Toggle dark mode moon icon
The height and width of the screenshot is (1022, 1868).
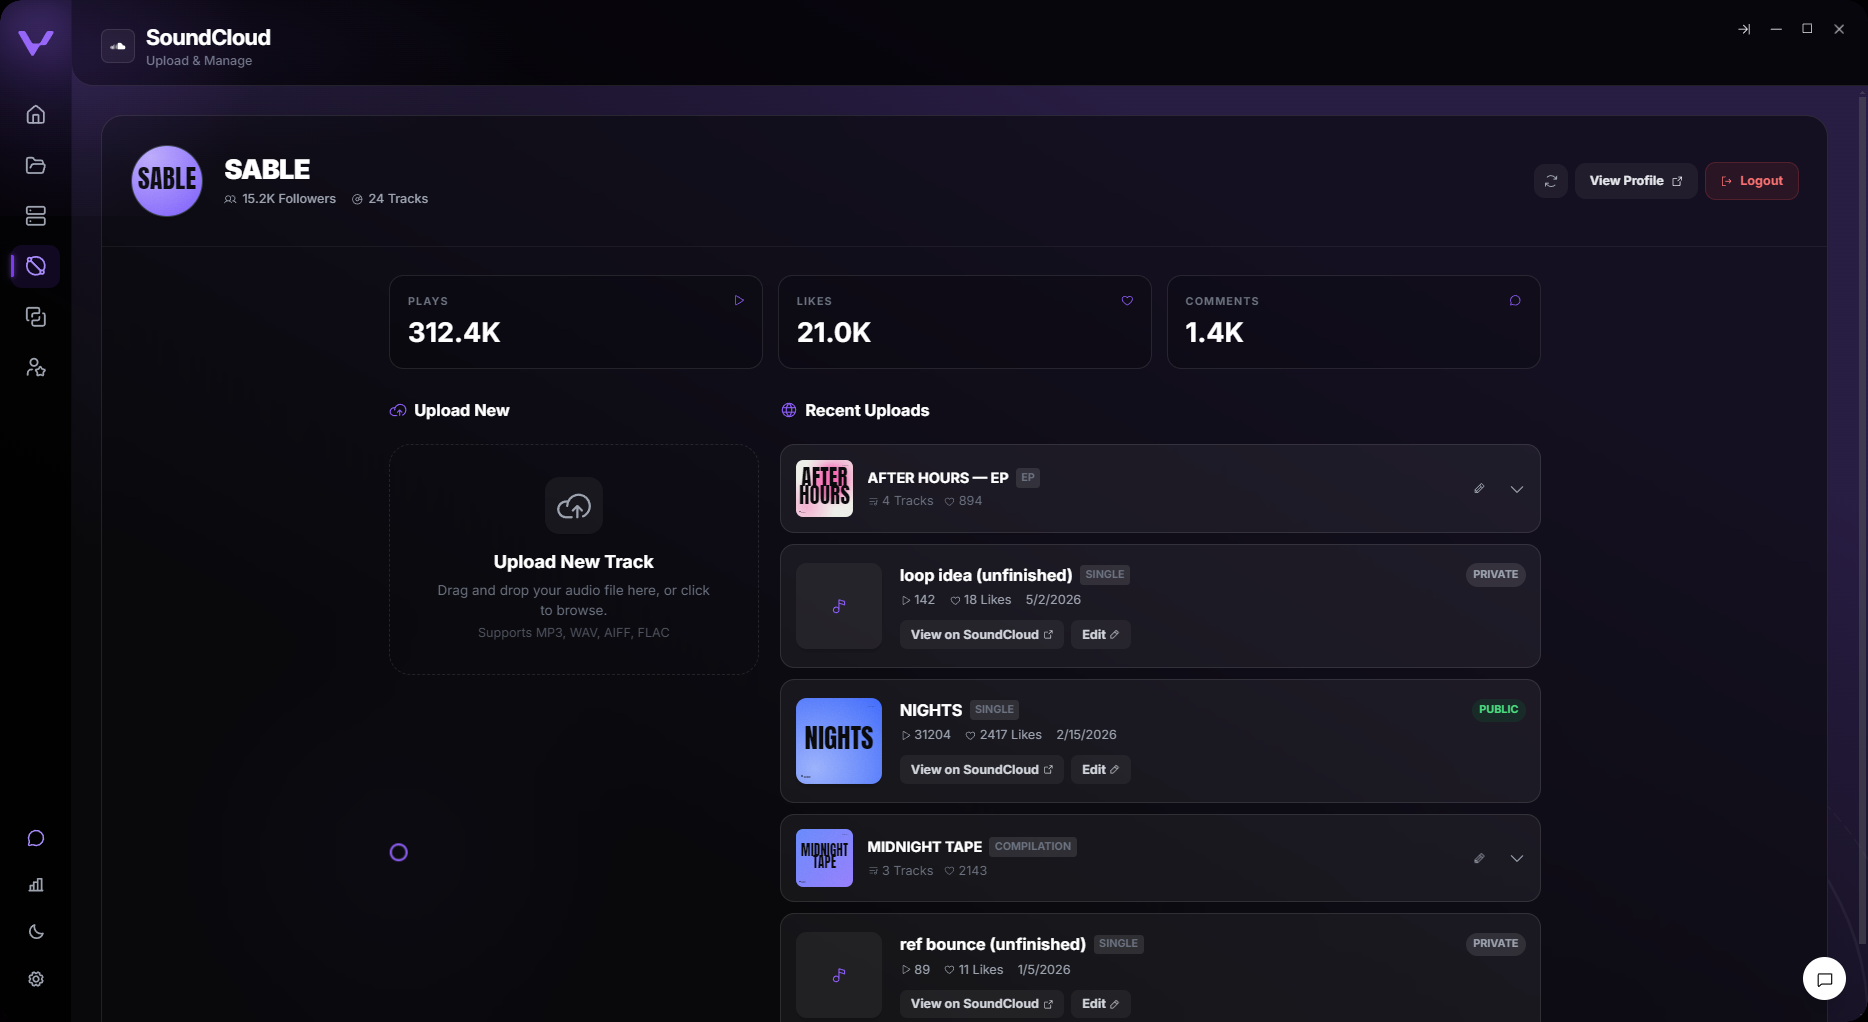pyautogui.click(x=36, y=932)
